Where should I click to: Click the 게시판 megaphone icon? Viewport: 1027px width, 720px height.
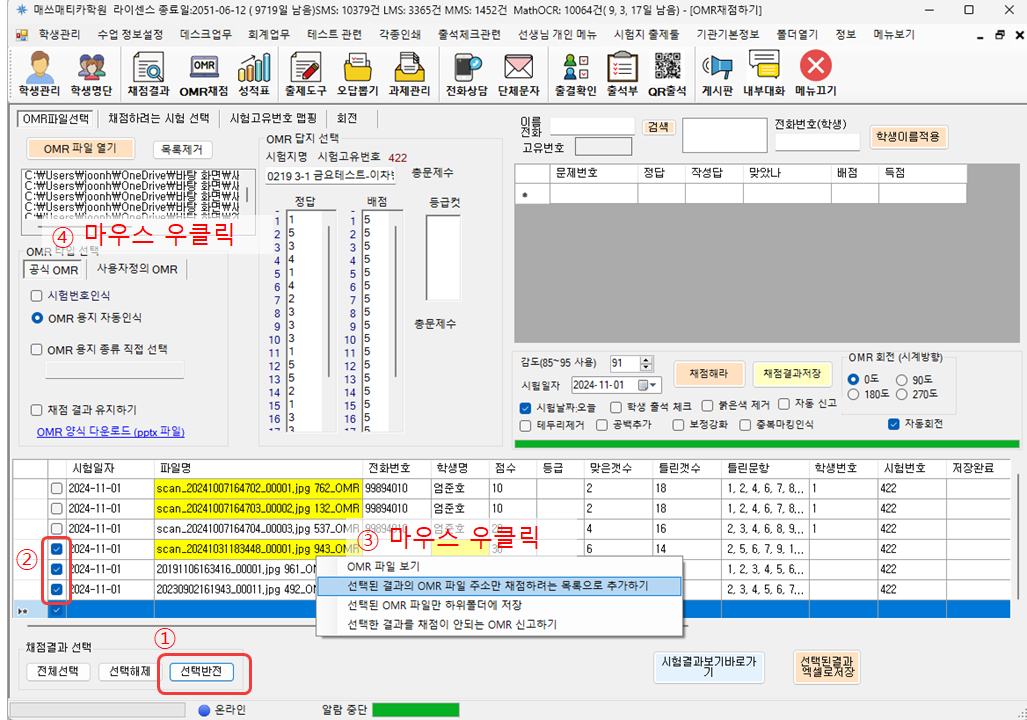(717, 73)
